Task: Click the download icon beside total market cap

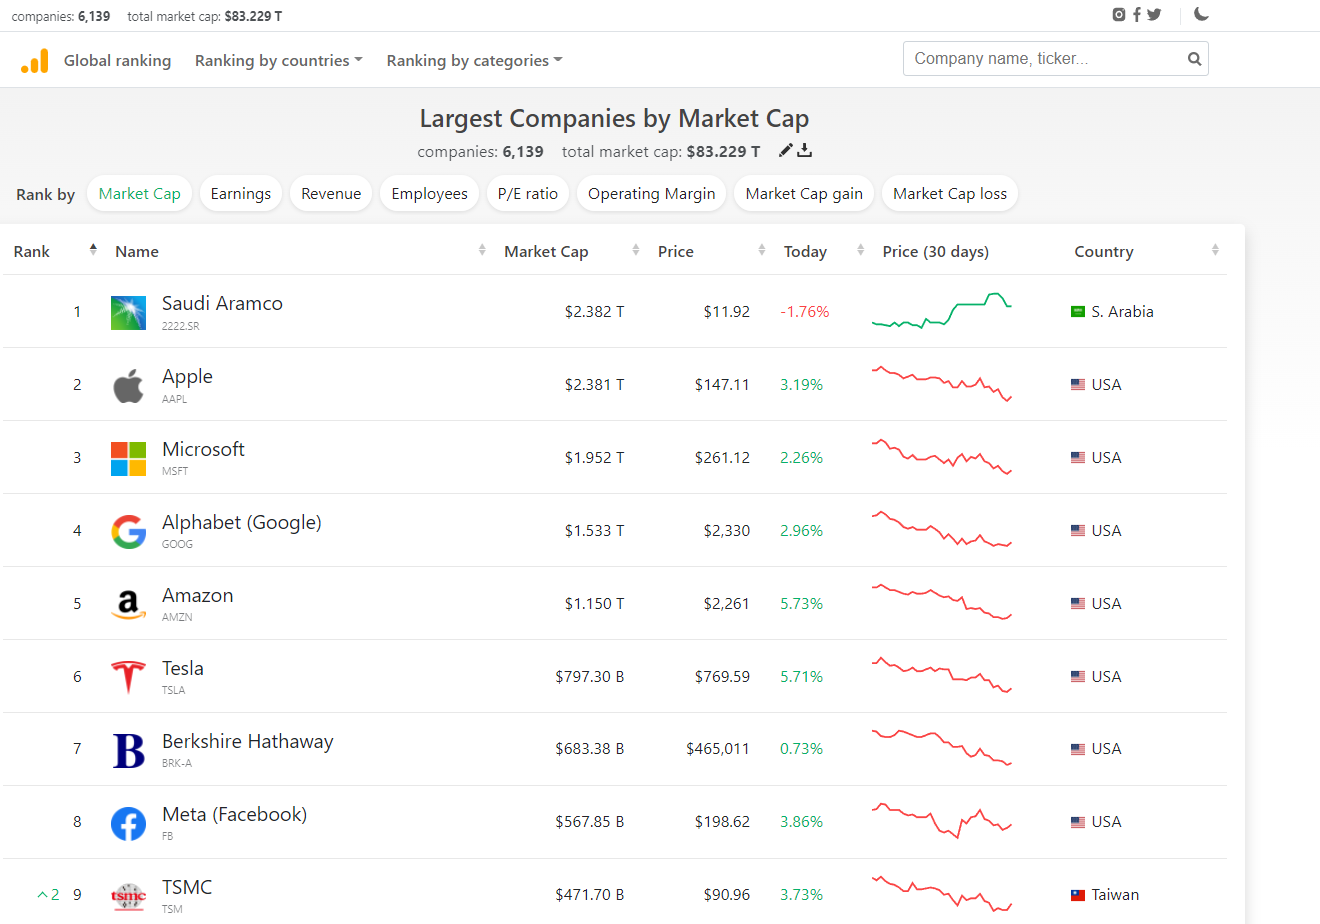Action: click(x=805, y=150)
